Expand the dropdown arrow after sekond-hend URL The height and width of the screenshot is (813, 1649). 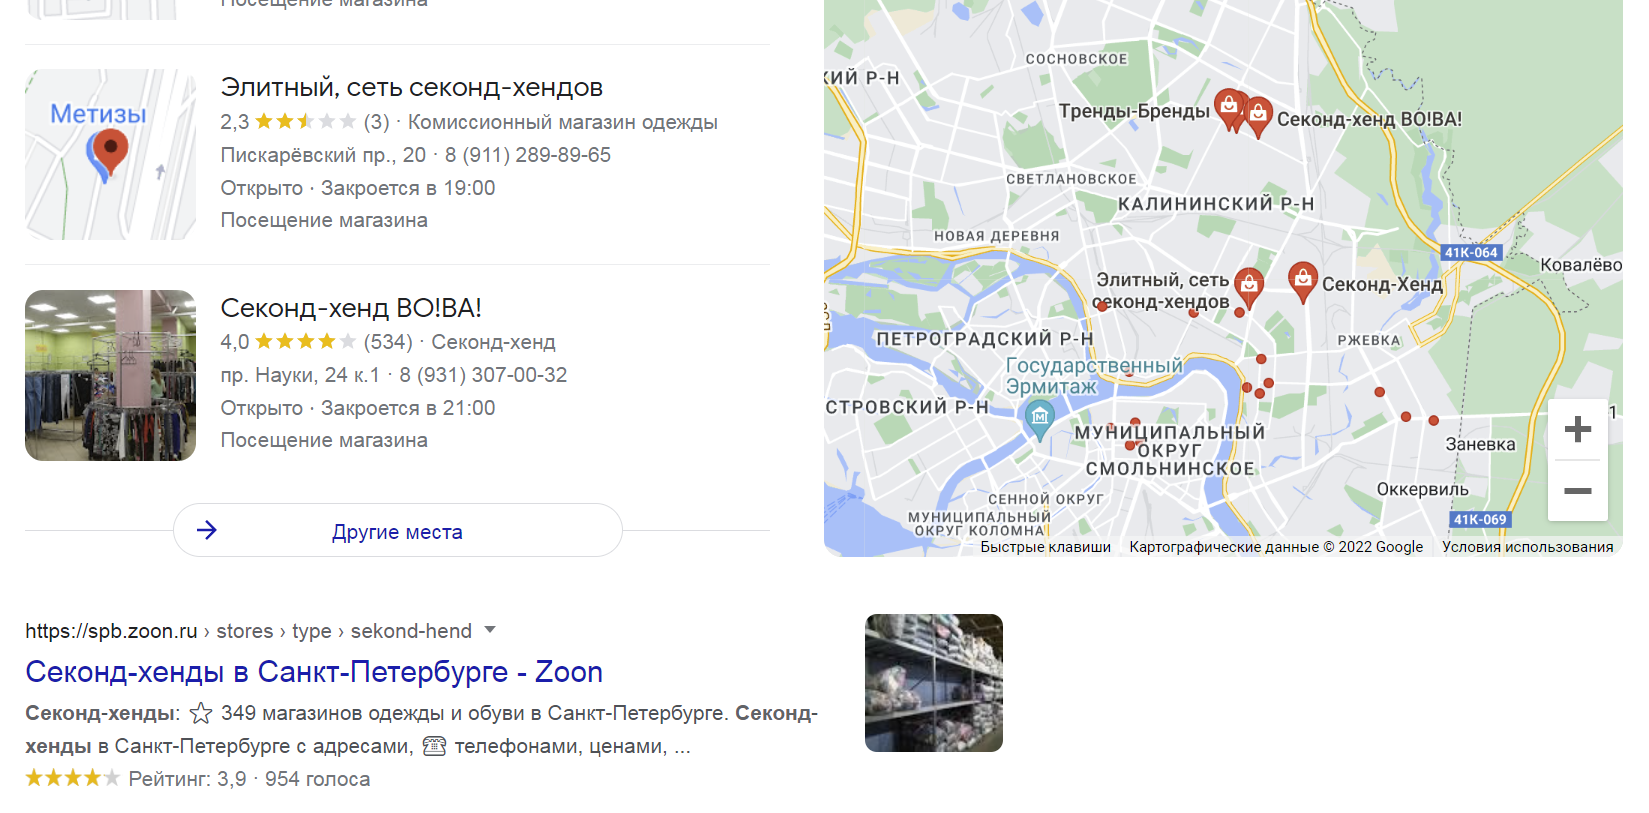coord(490,630)
